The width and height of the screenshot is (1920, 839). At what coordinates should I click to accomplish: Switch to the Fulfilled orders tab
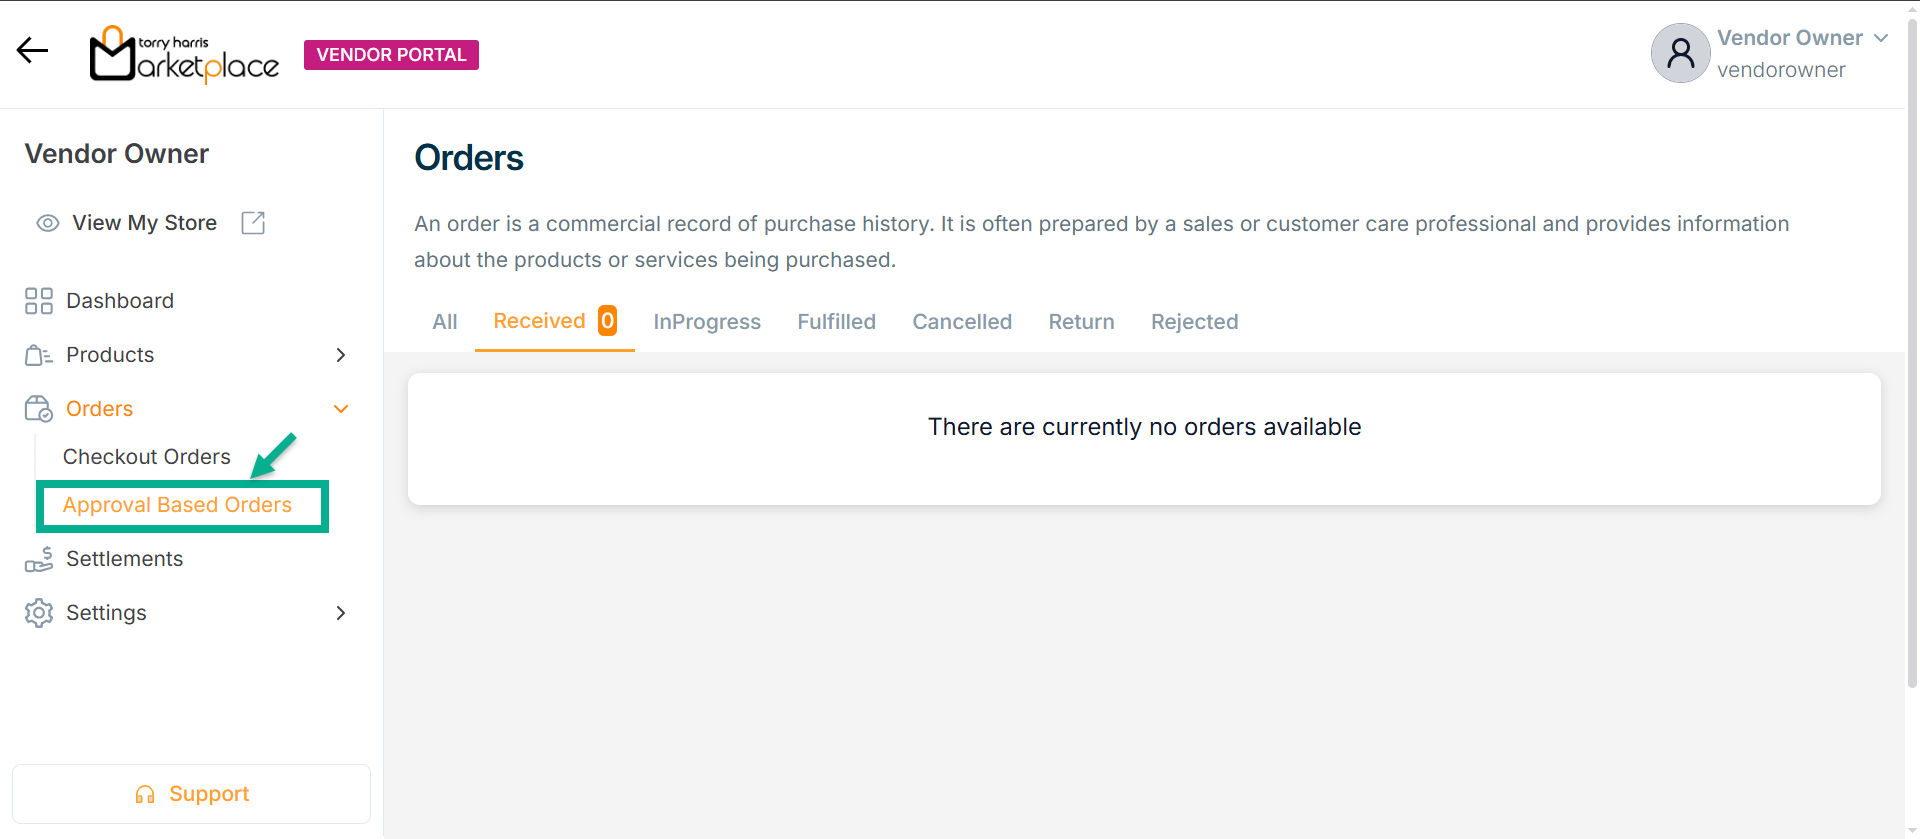(x=836, y=322)
